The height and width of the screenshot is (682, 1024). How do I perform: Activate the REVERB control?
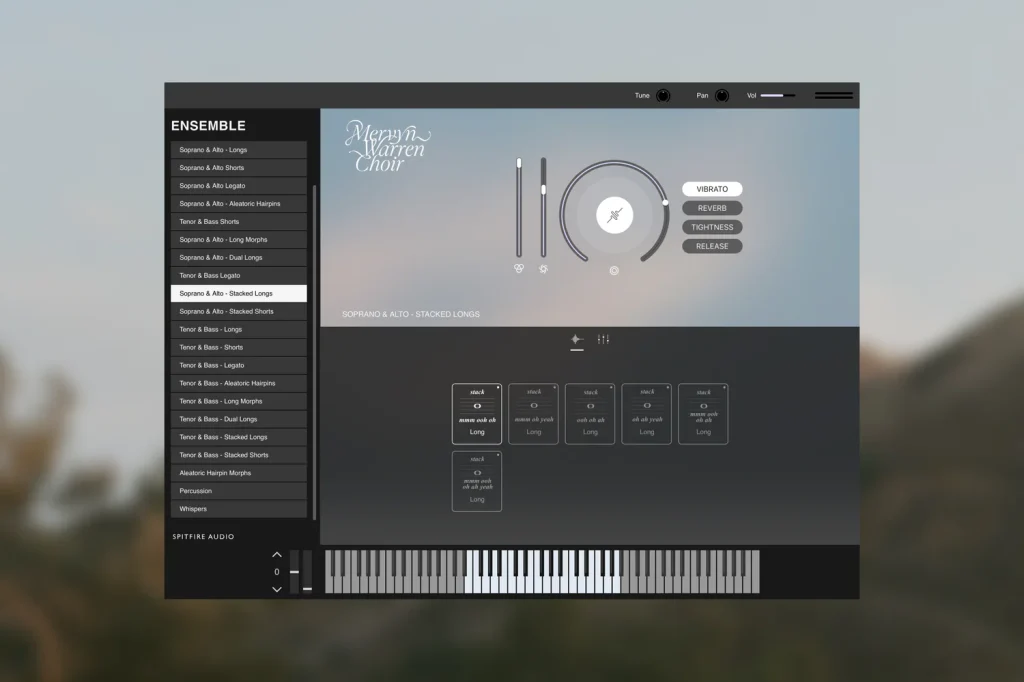point(711,207)
